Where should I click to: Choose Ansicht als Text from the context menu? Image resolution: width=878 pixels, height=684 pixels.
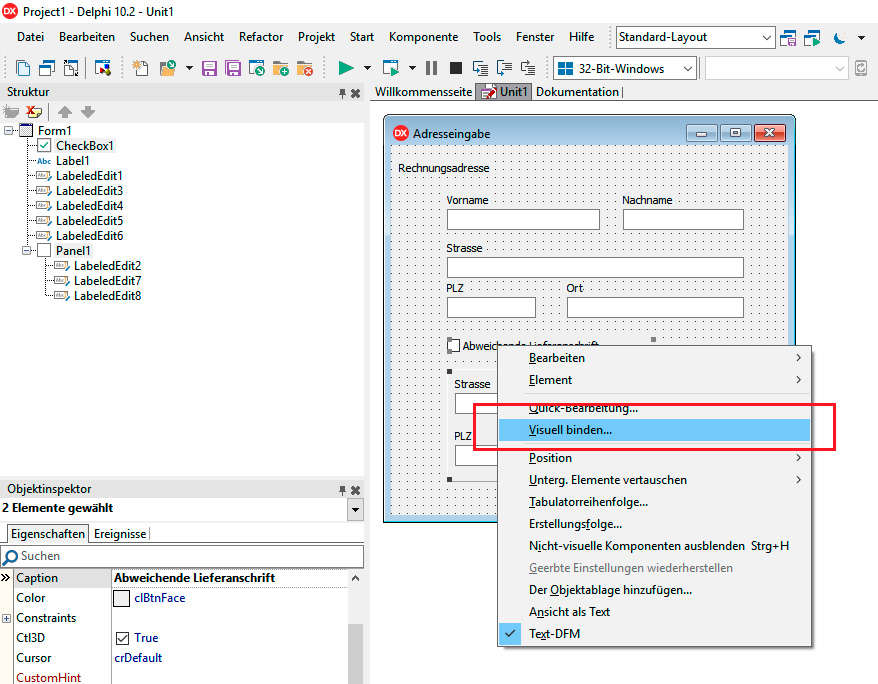[654, 612]
